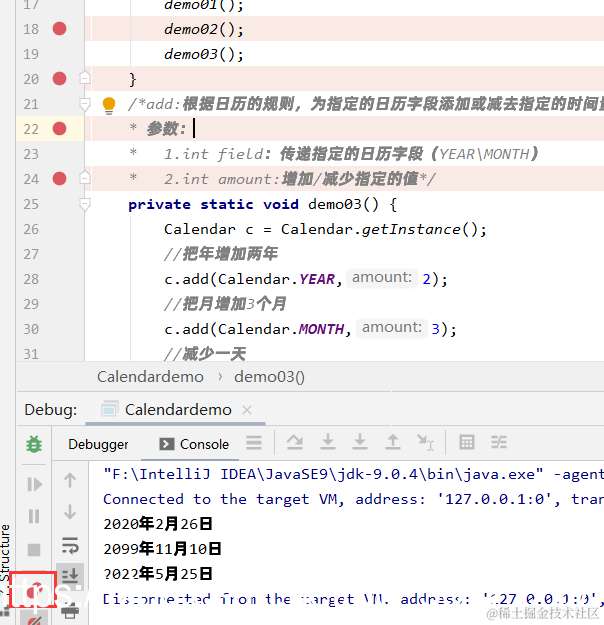Click console output 2022年5月25日

[x=157, y=574]
